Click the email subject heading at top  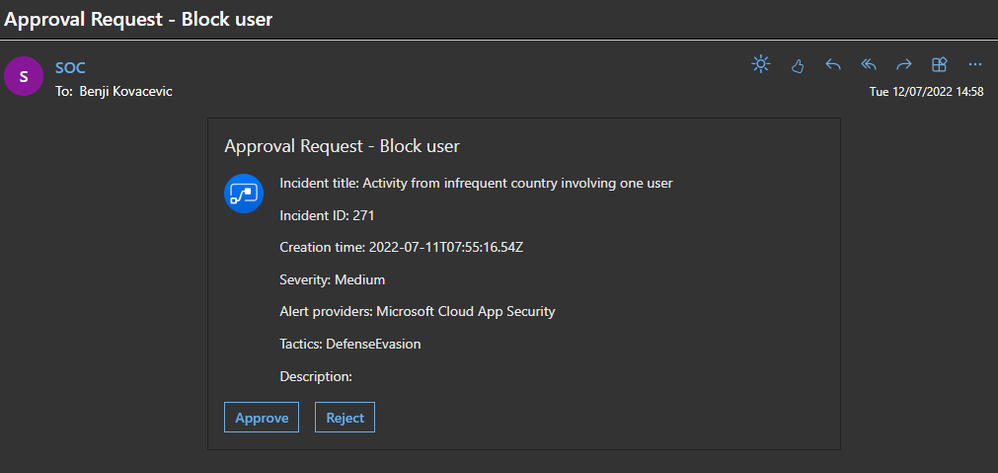click(139, 19)
